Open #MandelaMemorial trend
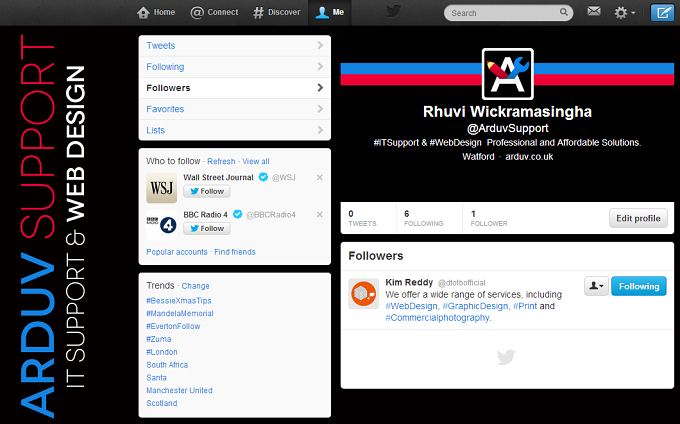The width and height of the screenshot is (680, 424). tap(180, 313)
